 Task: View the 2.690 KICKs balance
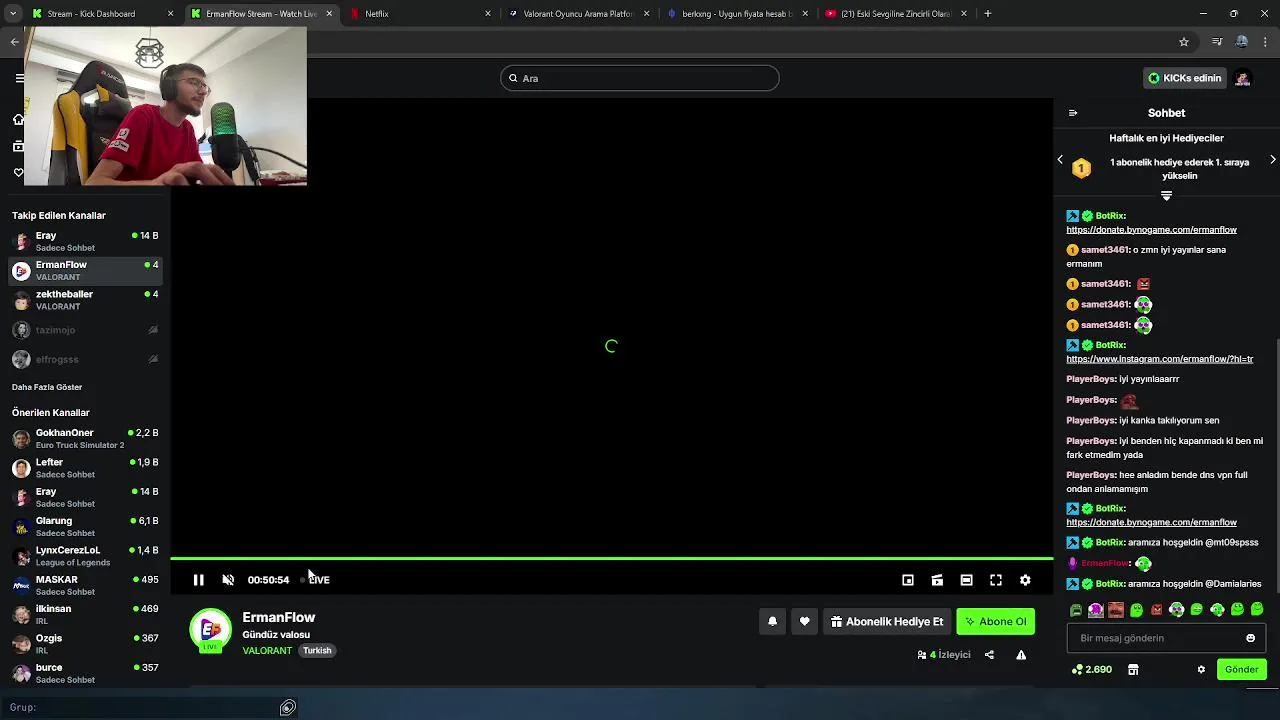click(1092, 670)
